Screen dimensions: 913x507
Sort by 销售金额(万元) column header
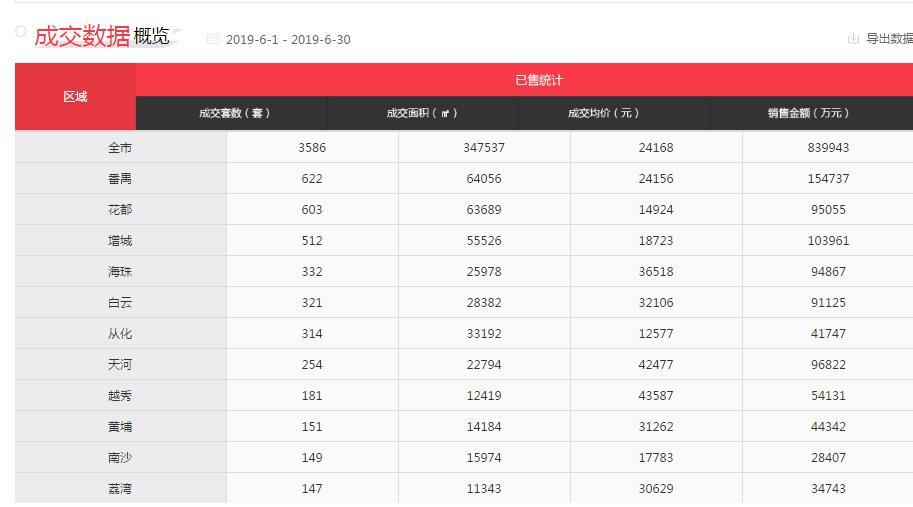pyautogui.click(x=808, y=113)
